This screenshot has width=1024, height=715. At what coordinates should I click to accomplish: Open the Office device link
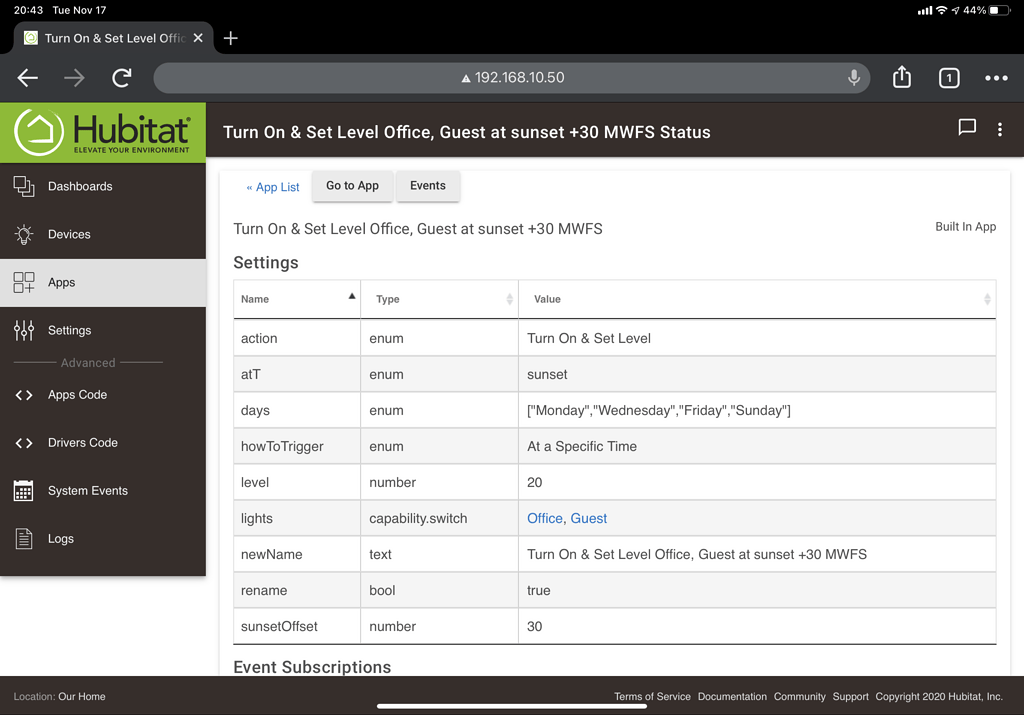click(x=544, y=518)
